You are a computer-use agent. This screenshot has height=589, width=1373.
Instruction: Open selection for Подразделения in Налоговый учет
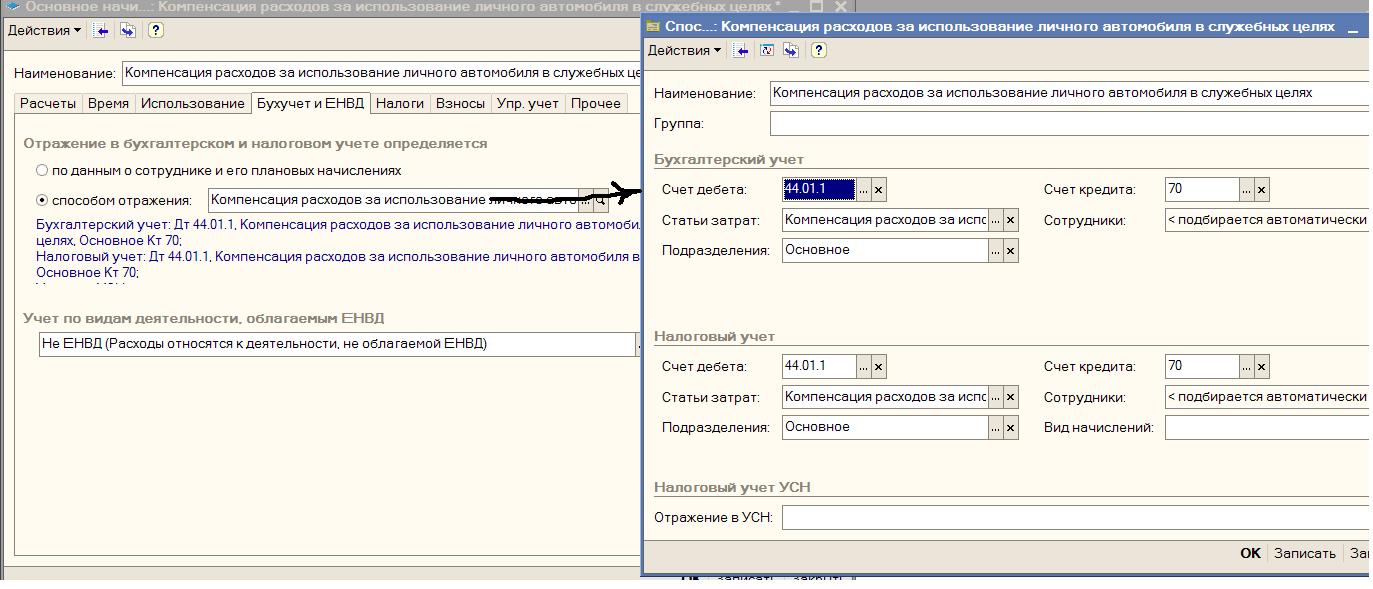(x=994, y=428)
